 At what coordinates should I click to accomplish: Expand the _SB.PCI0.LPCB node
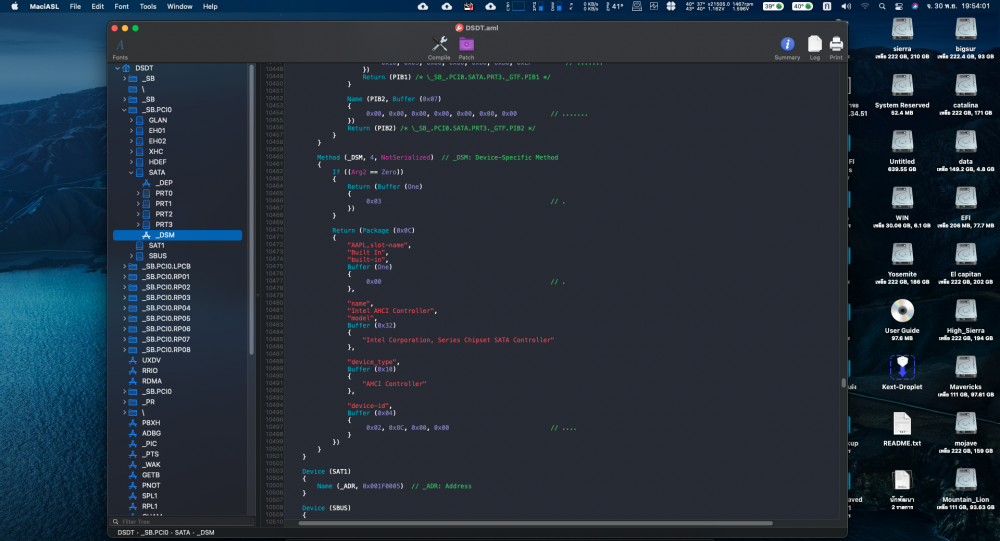tap(124, 266)
